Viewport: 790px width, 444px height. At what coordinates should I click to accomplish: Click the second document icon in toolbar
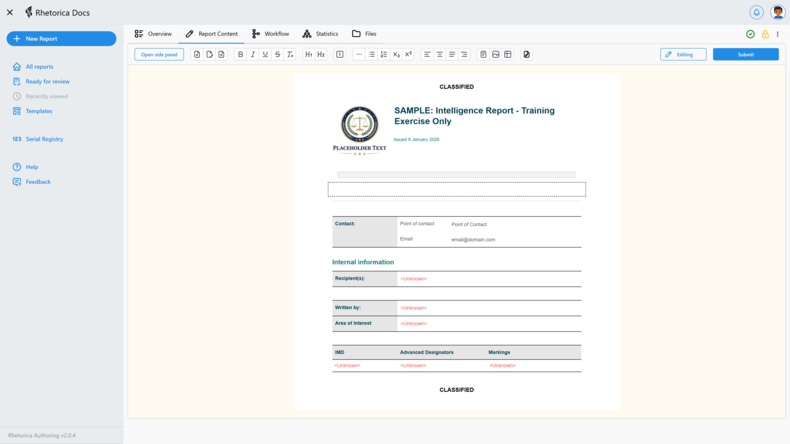[209, 54]
